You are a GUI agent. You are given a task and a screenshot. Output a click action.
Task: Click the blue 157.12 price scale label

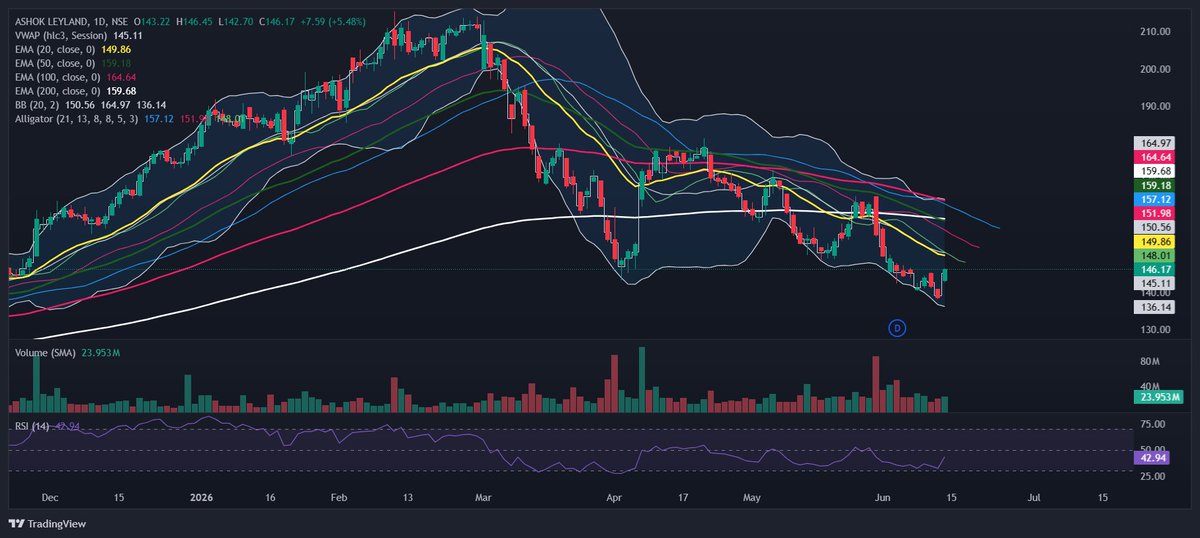coord(1156,199)
